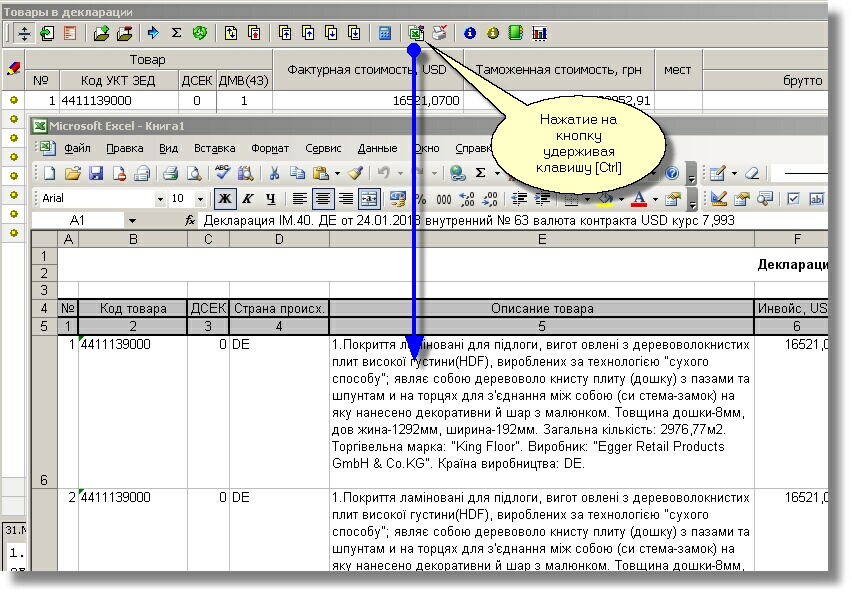Image resolution: width=852 pixels, height=595 pixels.
Task: Click the printer icon in declaration toolbar
Action: [439, 33]
